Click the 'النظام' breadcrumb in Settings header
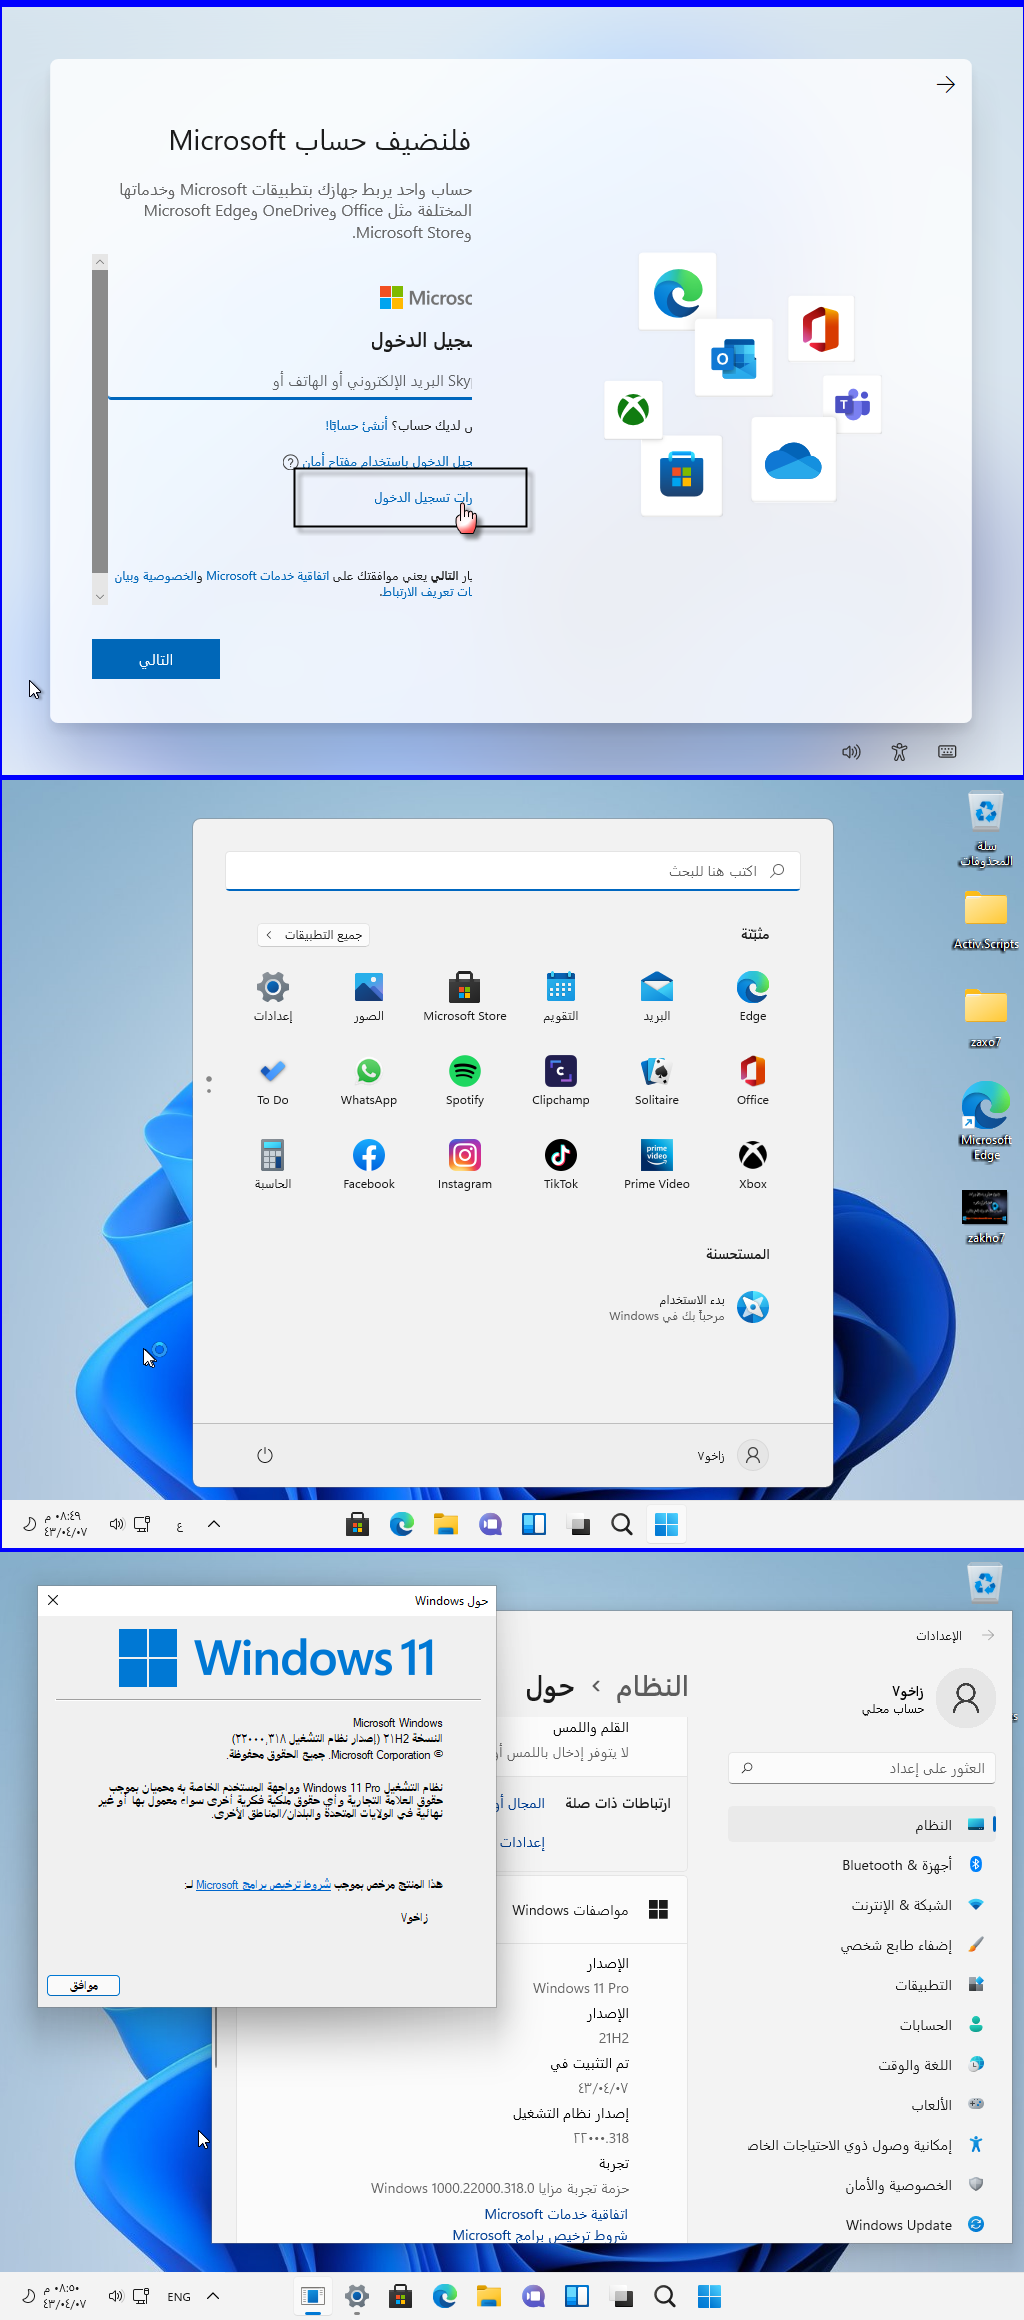This screenshot has height=2320, width=1024. (x=652, y=1687)
